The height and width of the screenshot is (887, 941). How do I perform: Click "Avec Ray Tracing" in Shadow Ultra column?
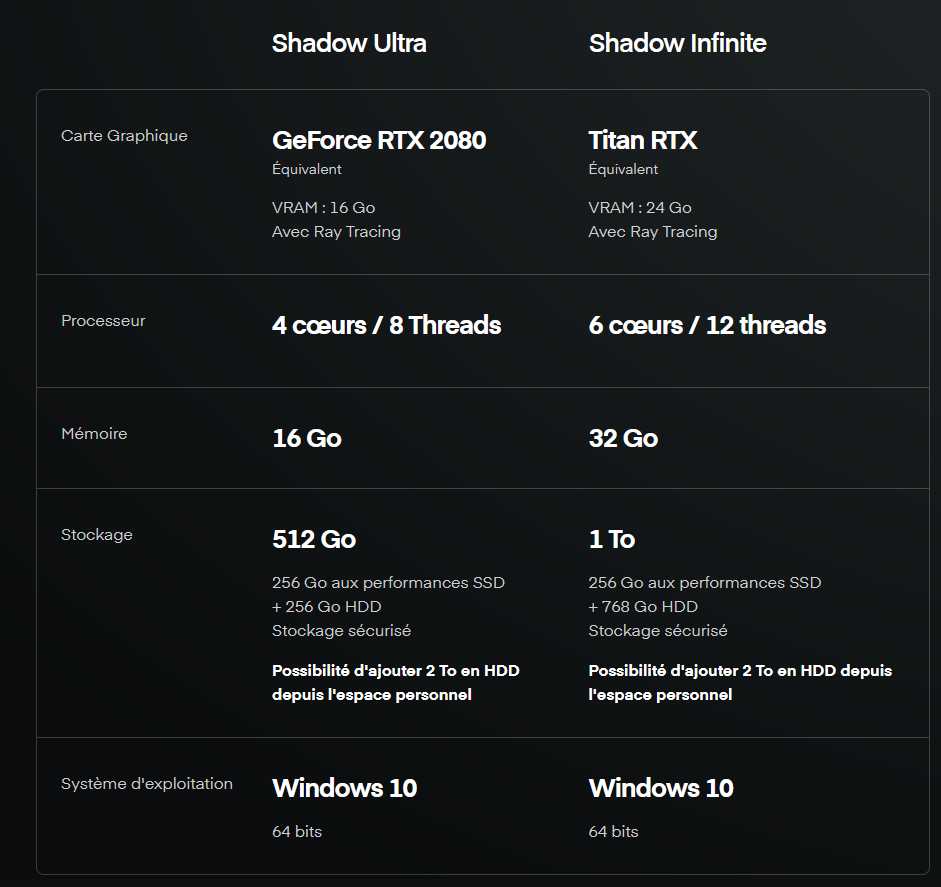[336, 232]
